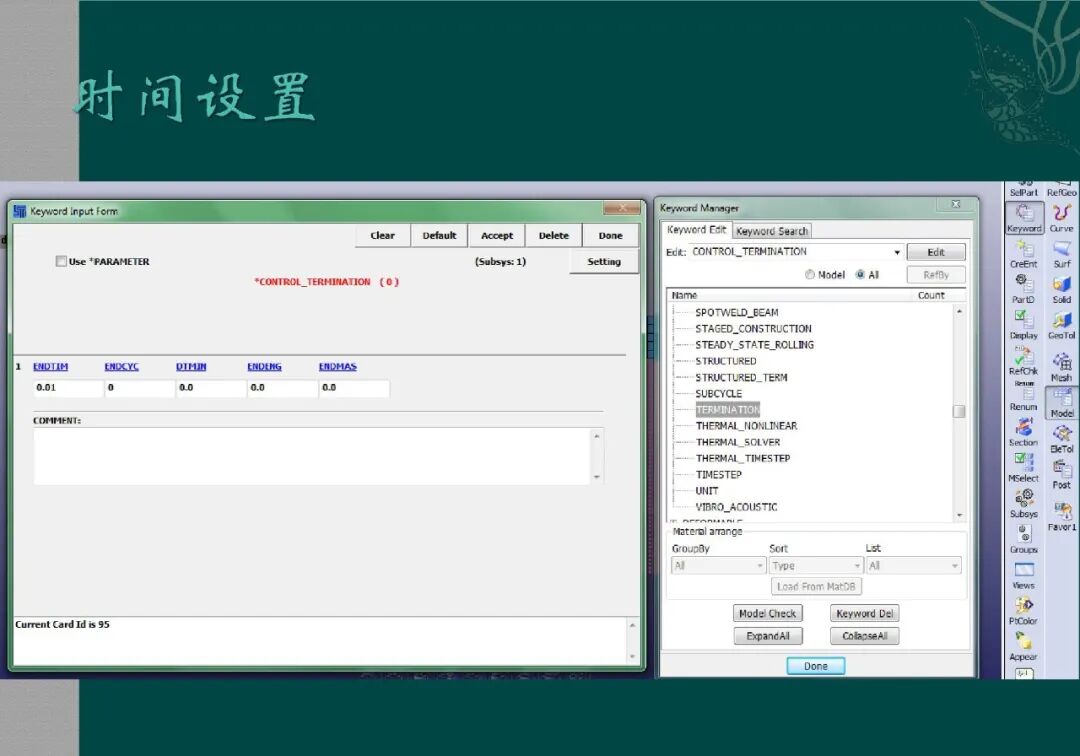Open the PtColor tool
This screenshot has width=1080, height=756.
[1024, 612]
